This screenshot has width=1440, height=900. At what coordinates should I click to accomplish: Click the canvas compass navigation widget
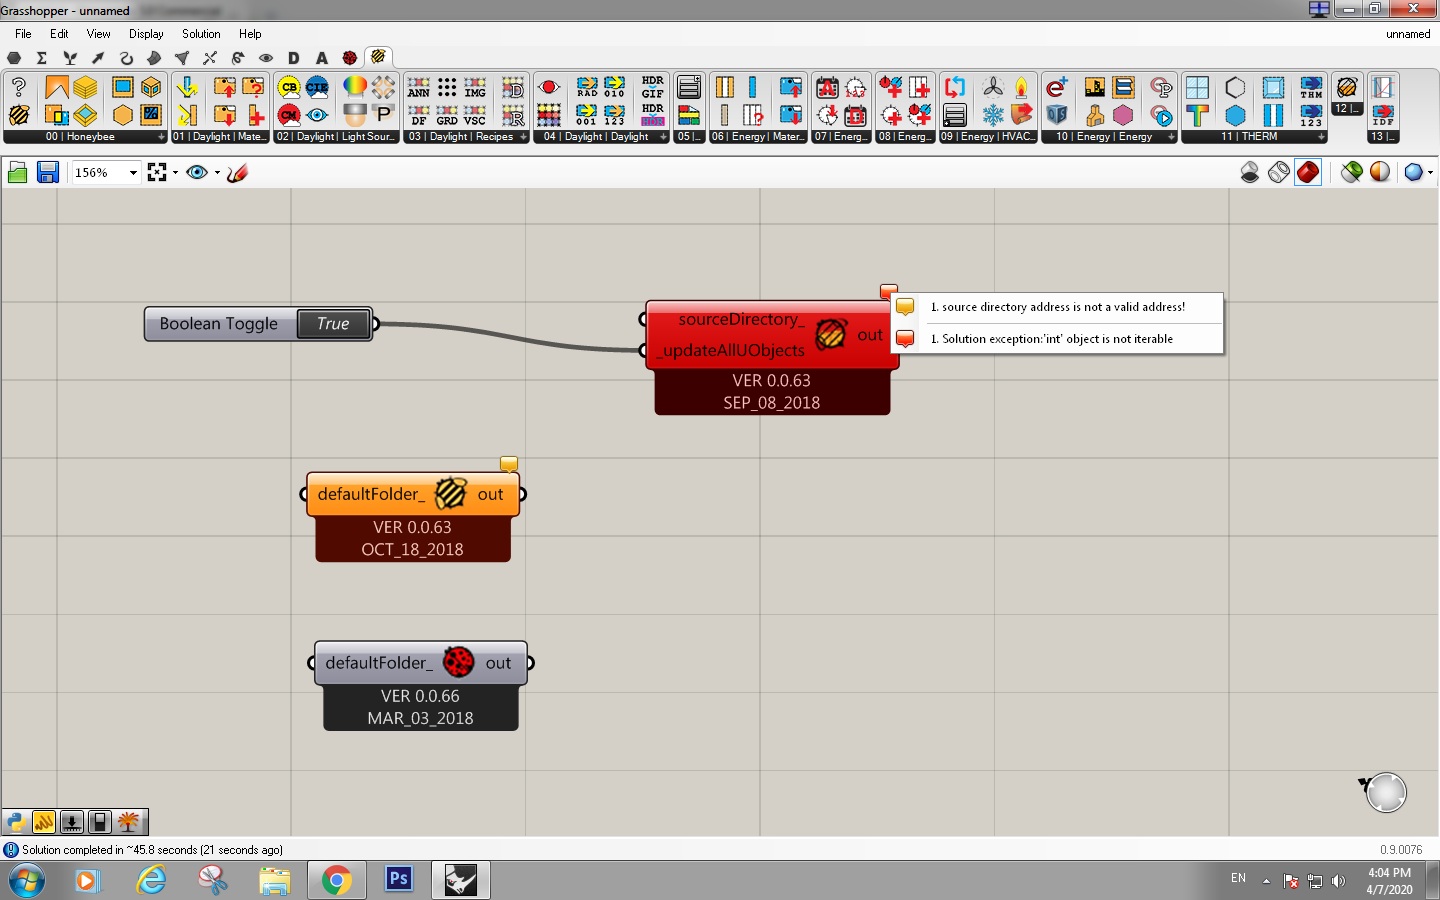[x=1385, y=792]
